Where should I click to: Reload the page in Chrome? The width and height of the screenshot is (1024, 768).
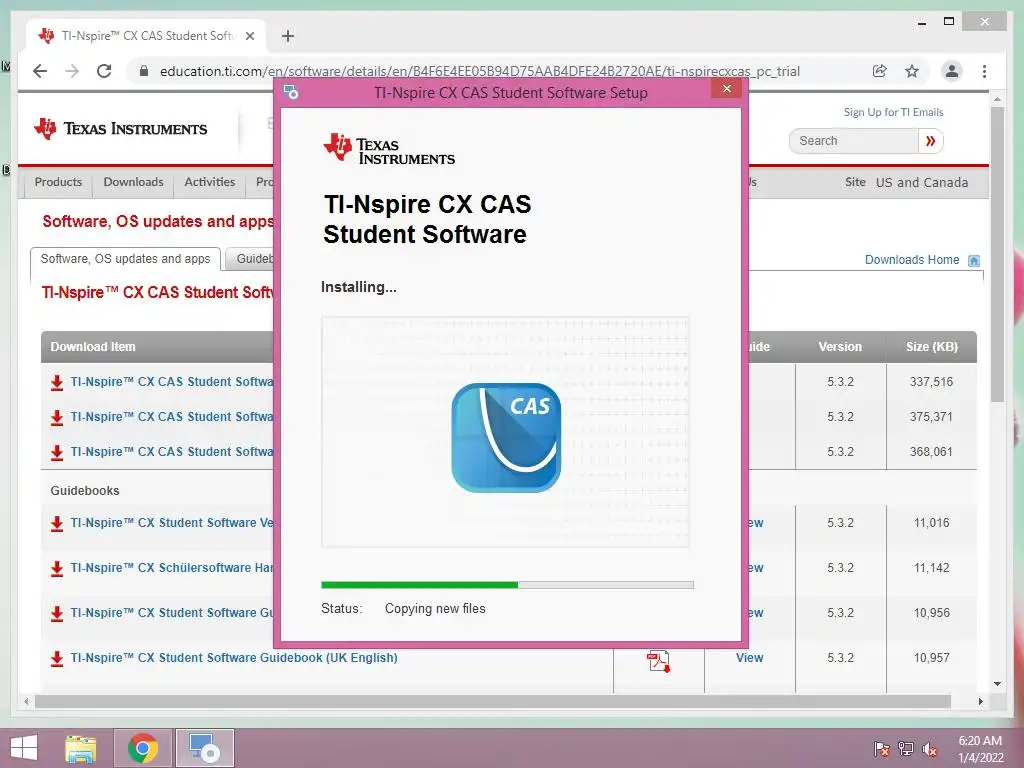click(104, 71)
